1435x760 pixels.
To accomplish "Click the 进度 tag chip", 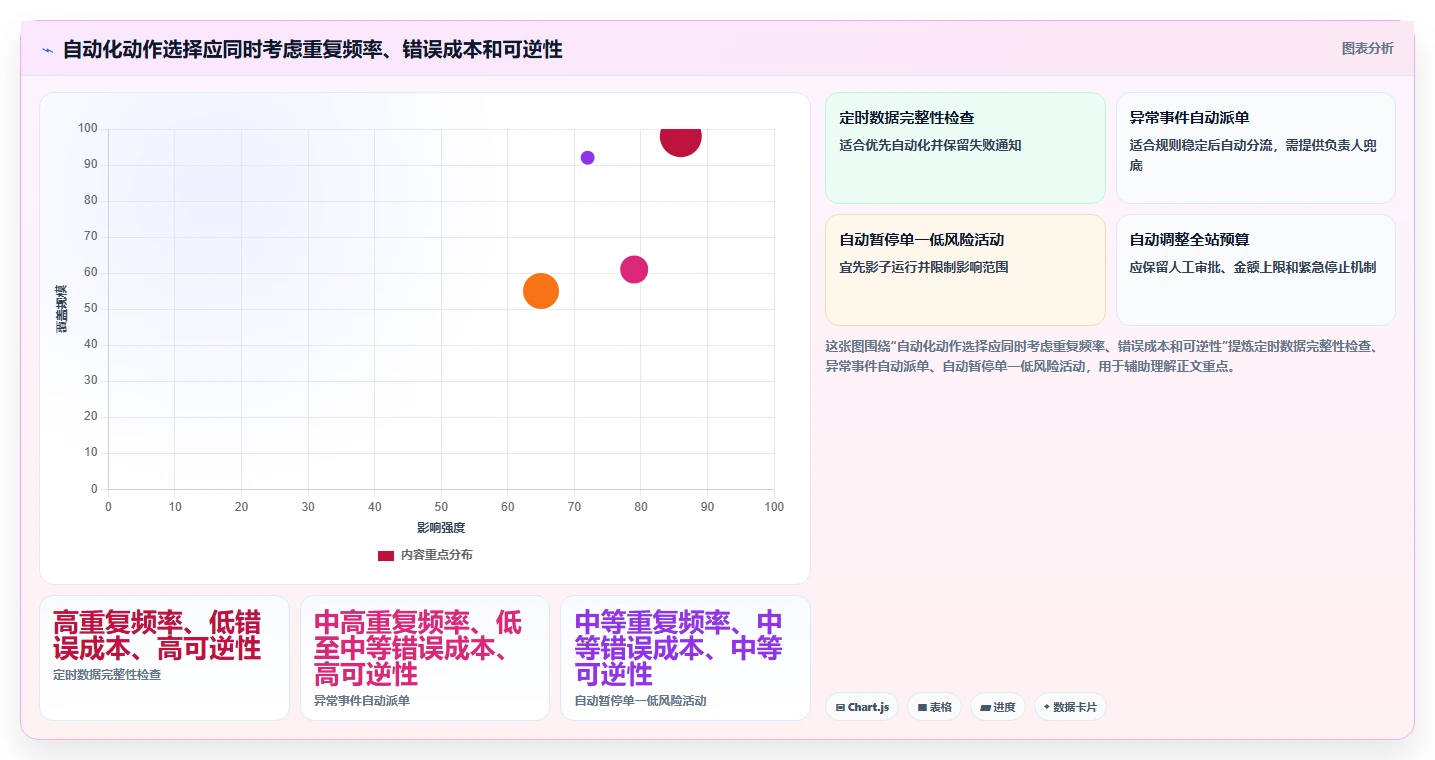I will pos(998,707).
